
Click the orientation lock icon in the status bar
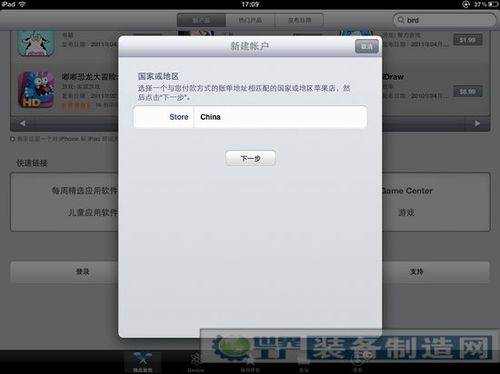(x=466, y=4)
